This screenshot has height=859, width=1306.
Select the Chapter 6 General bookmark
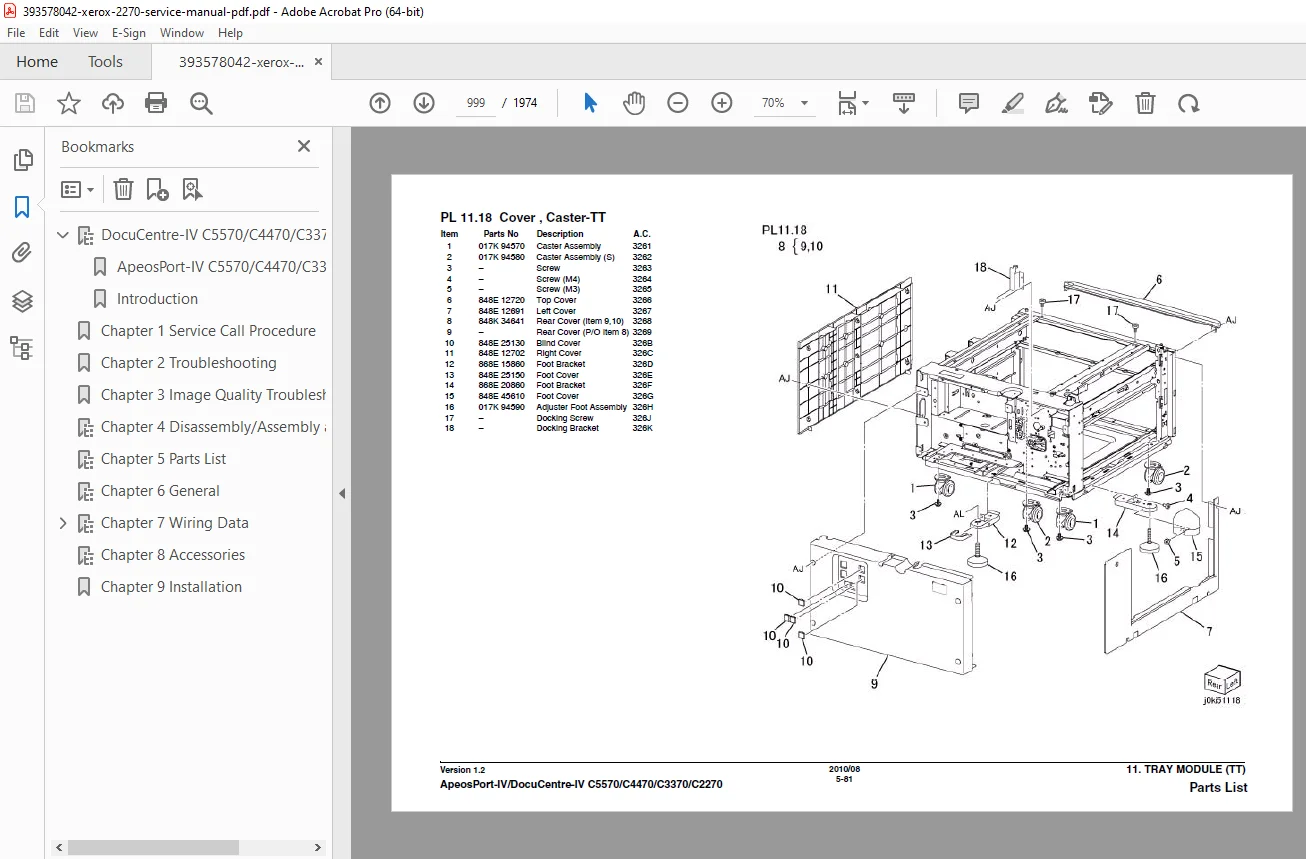160,491
